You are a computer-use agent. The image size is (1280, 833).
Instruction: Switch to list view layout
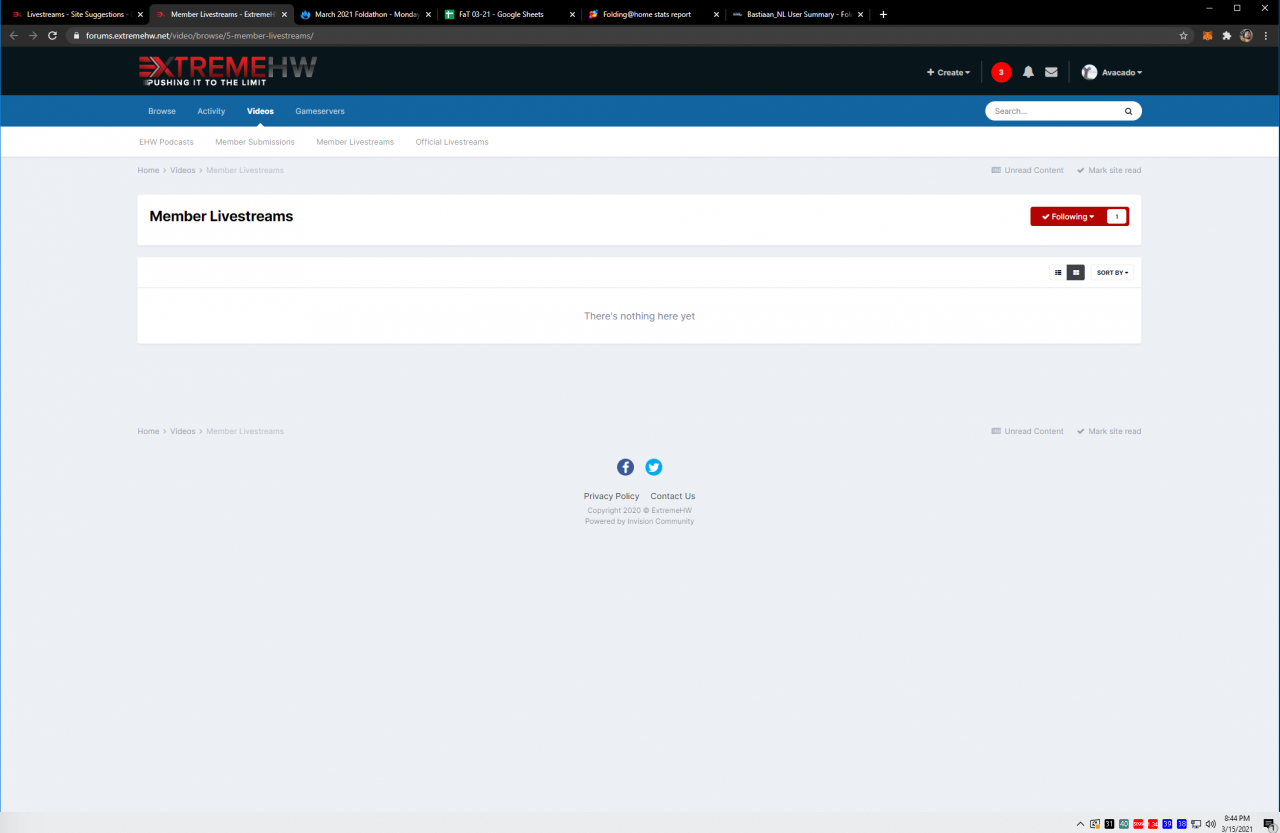click(x=1058, y=272)
